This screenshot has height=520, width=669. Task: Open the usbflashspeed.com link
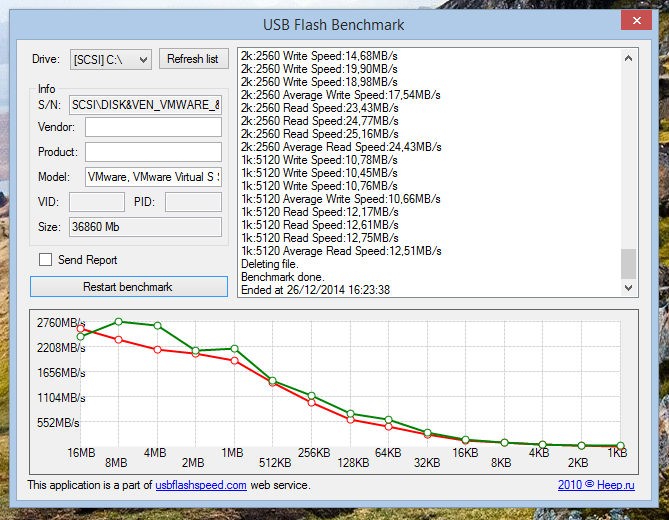coord(201,485)
